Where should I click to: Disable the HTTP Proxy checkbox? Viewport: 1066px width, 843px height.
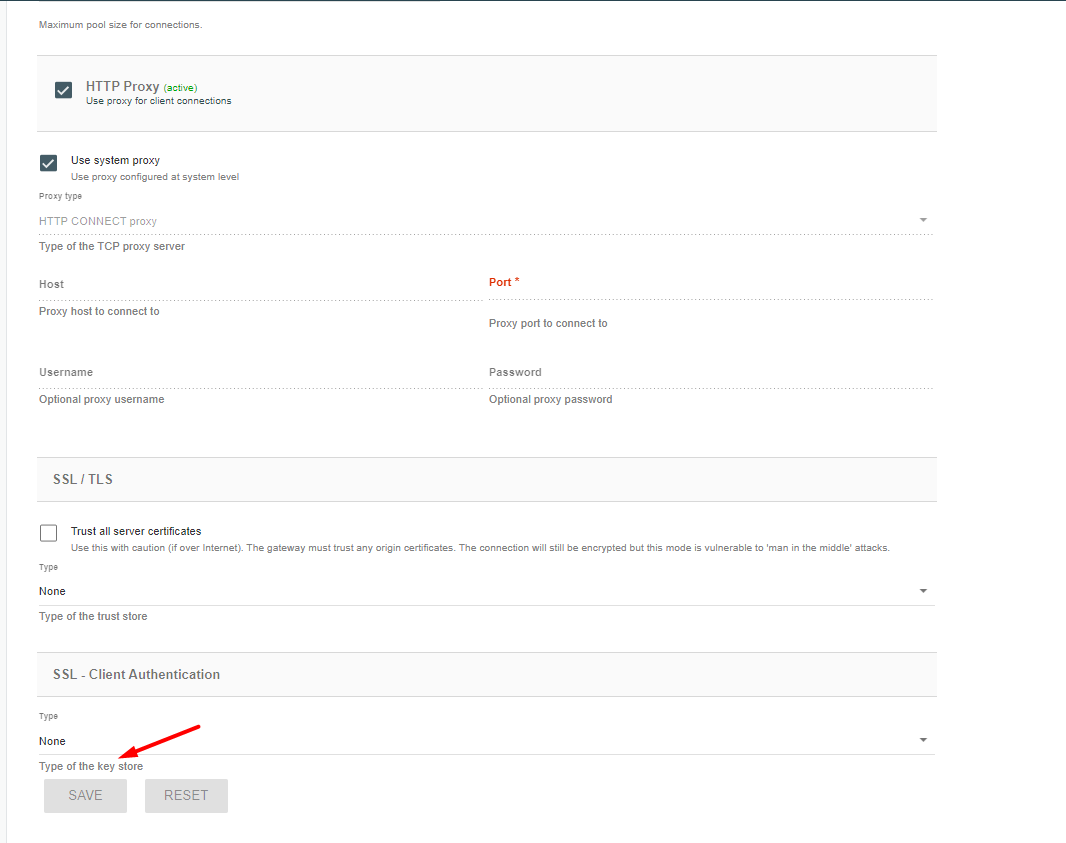[x=63, y=90]
